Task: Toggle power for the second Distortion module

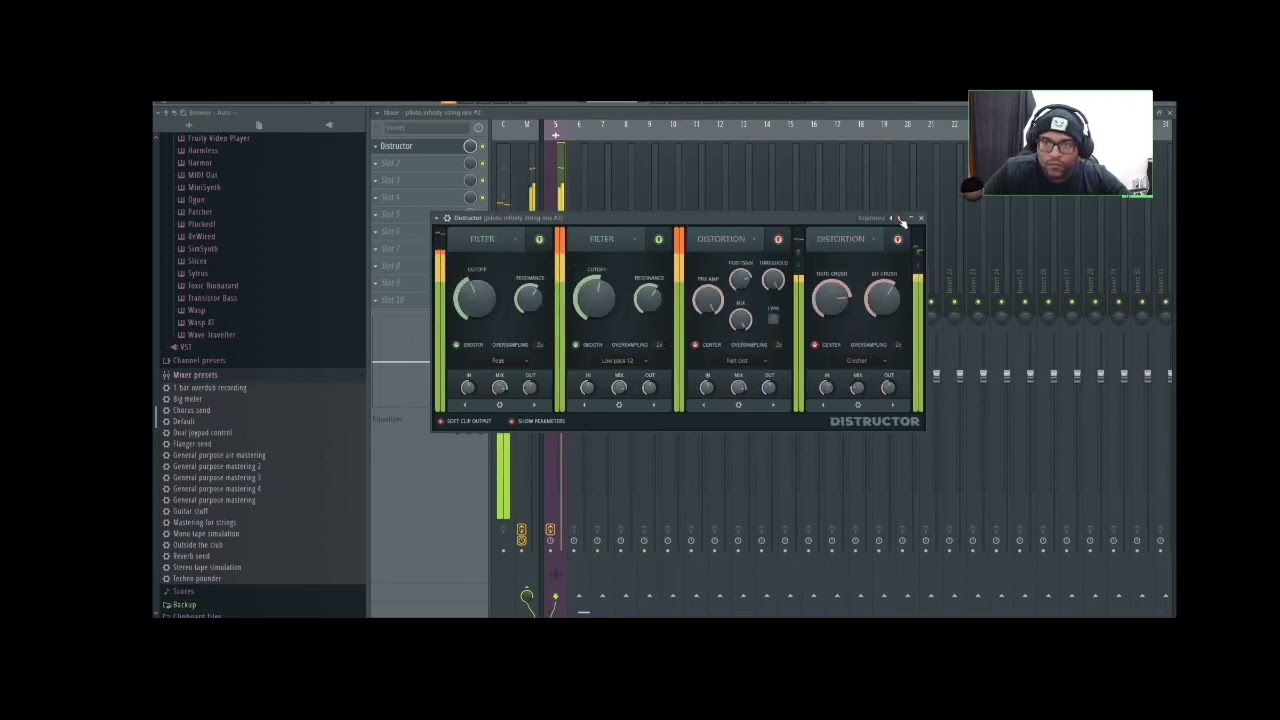Action: 897,239
